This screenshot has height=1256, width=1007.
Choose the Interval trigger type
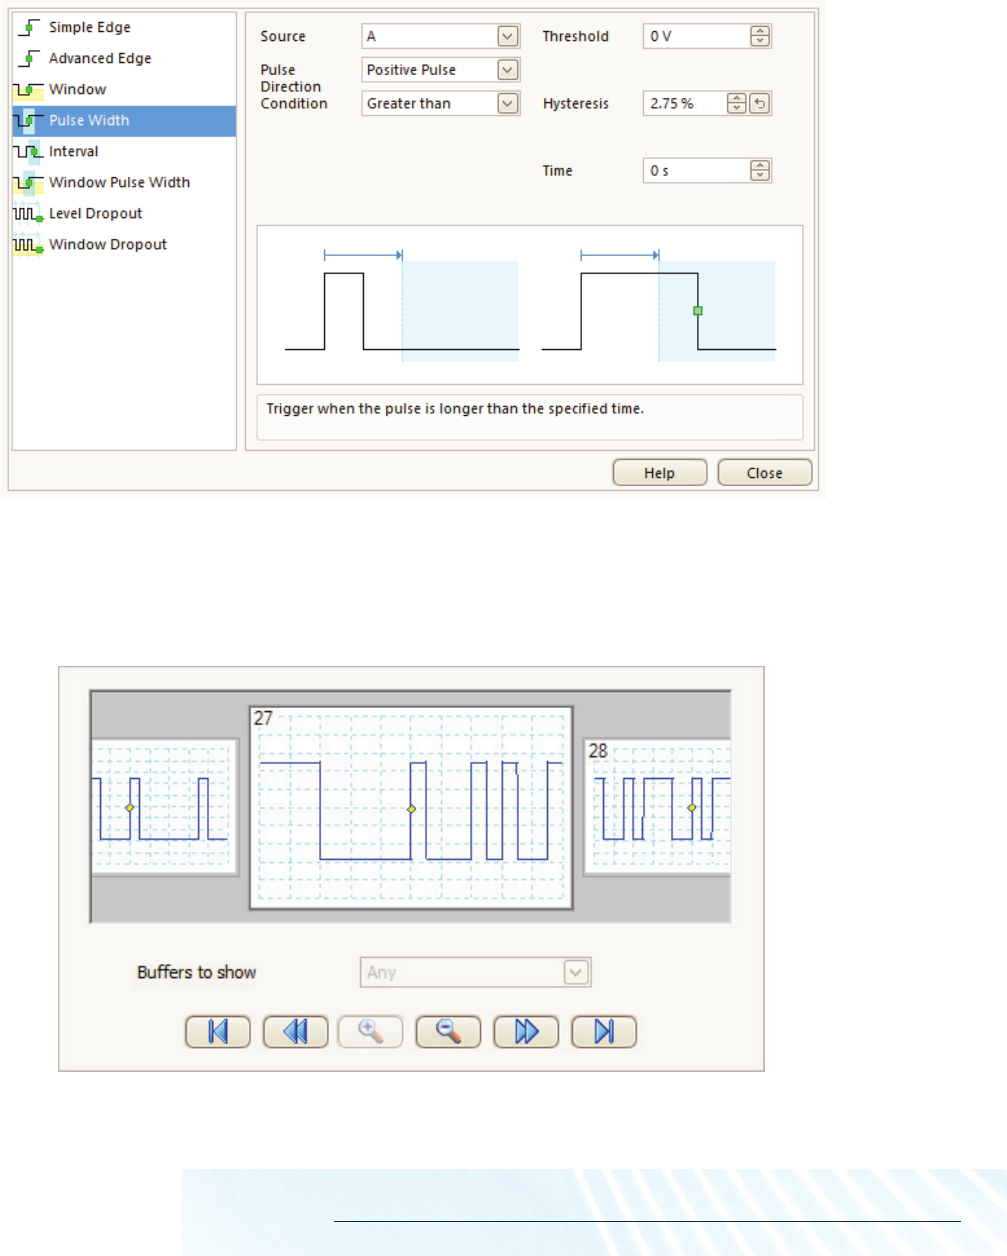pyautogui.click(x=124, y=151)
